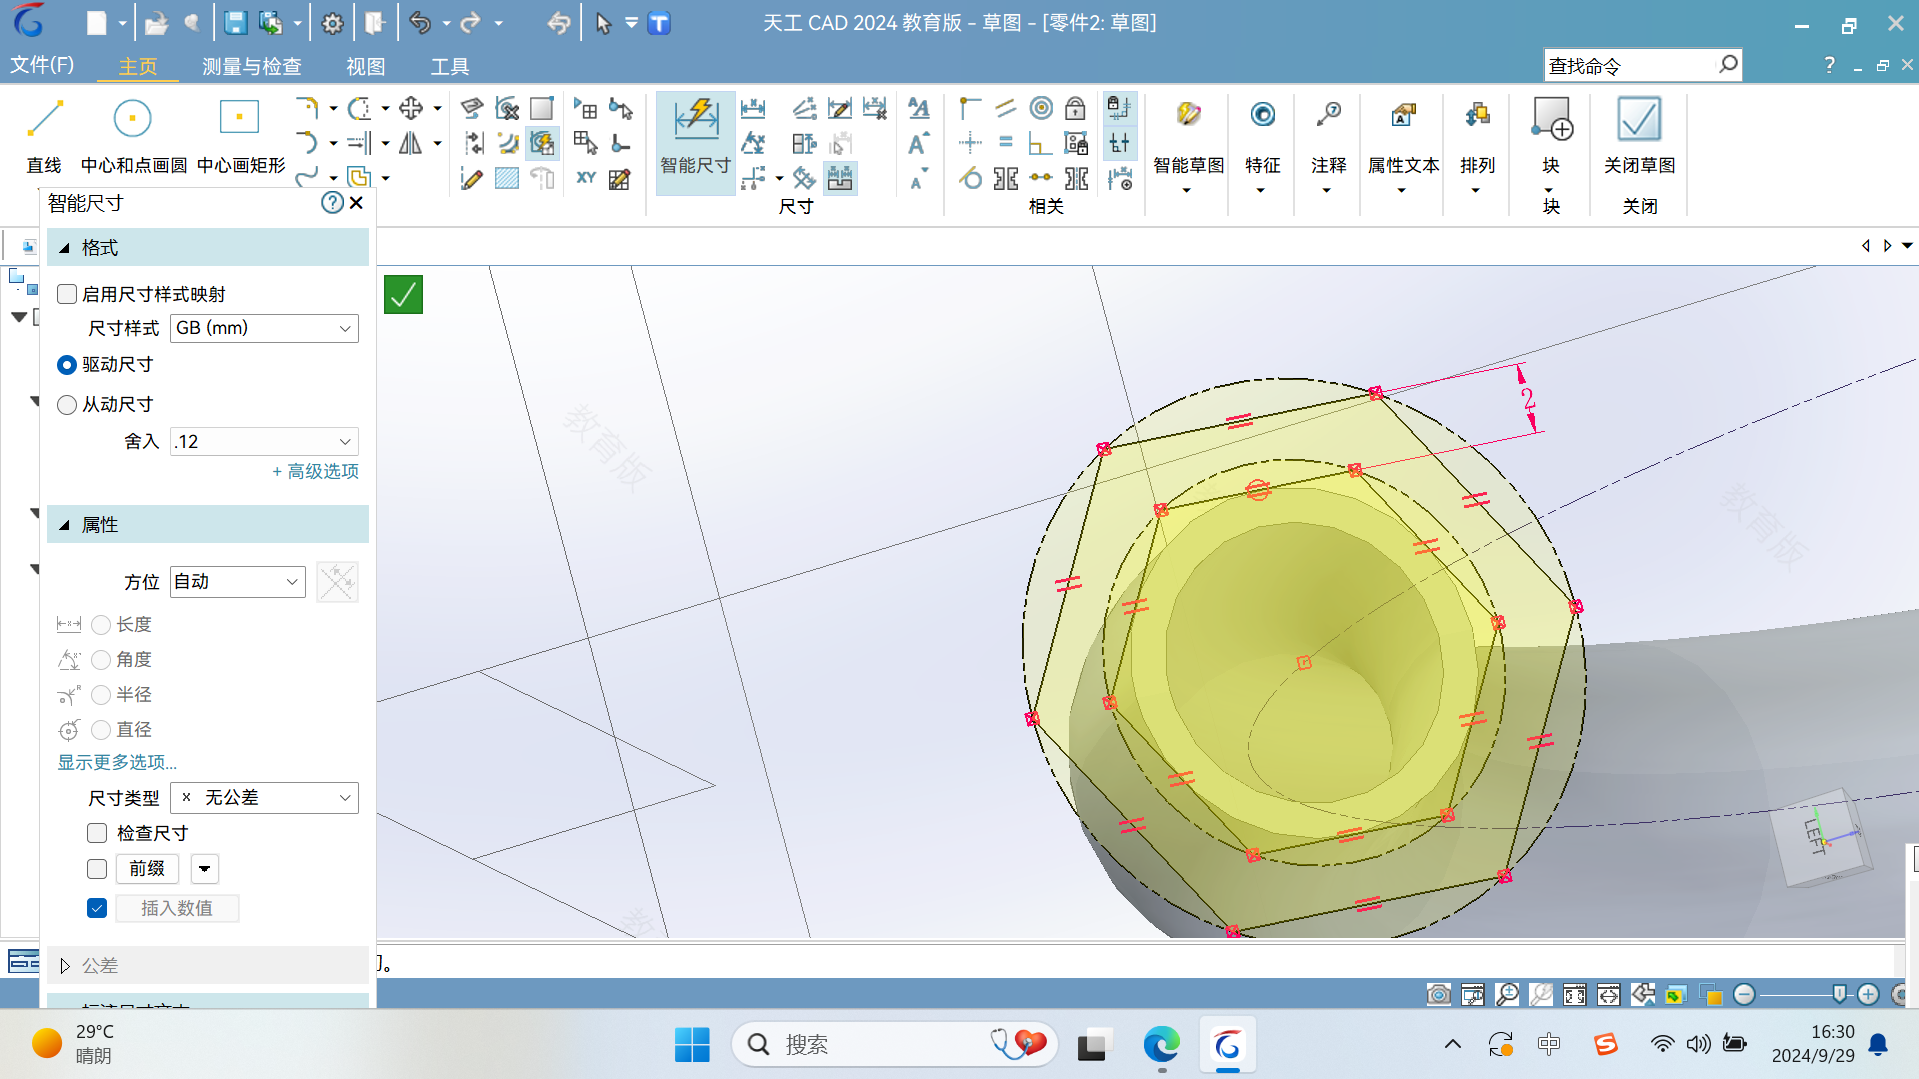Select the center-point circle tool (中心和点画圆)
The height and width of the screenshot is (1079, 1919).
coord(133,137)
